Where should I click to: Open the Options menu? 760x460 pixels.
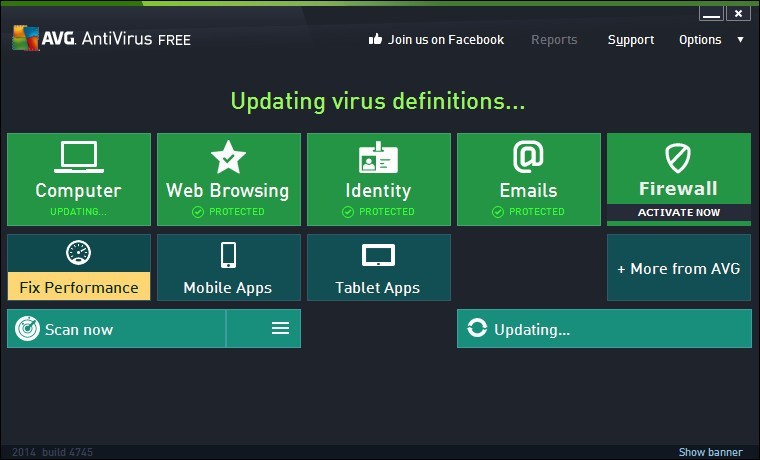[x=700, y=40]
